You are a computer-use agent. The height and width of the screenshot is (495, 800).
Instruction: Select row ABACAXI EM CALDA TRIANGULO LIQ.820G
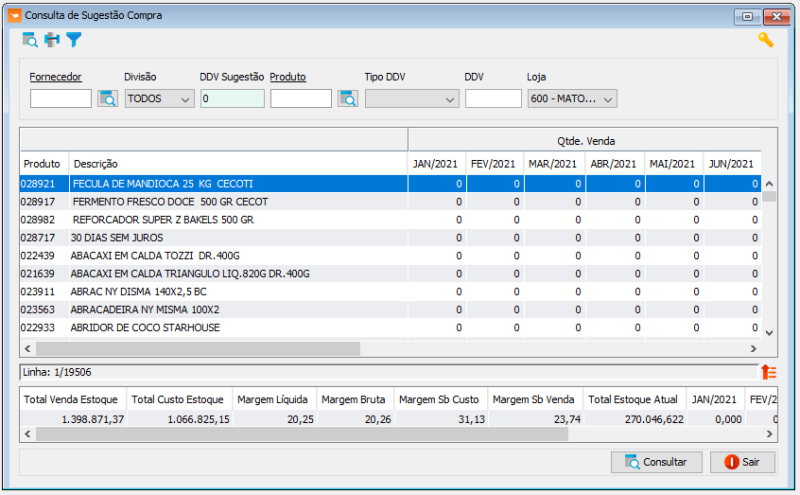391,274
